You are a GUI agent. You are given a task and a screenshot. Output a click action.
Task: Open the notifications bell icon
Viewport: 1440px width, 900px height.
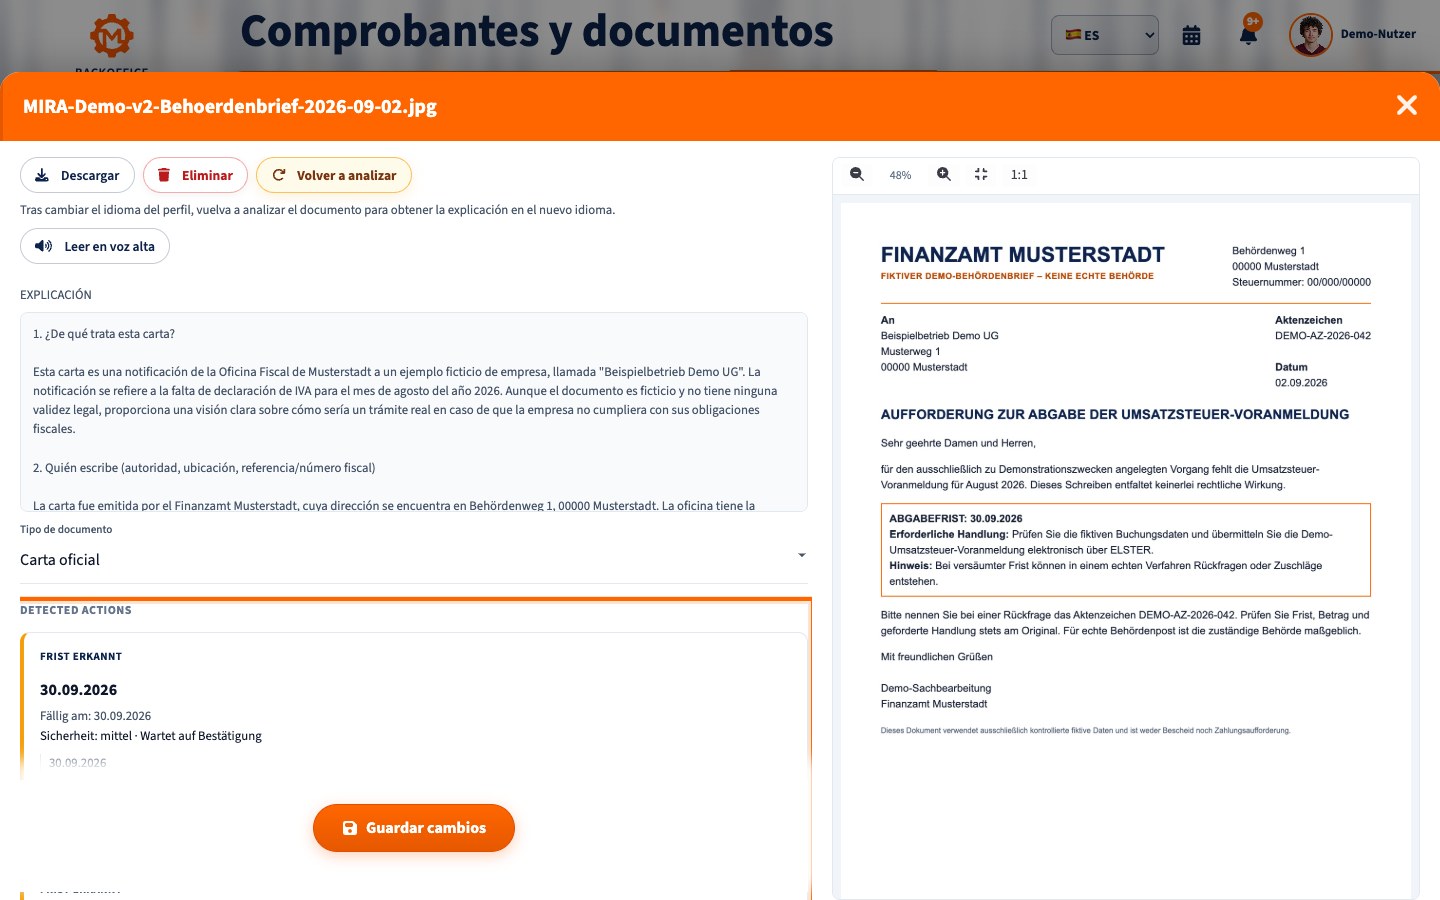[1249, 35]
